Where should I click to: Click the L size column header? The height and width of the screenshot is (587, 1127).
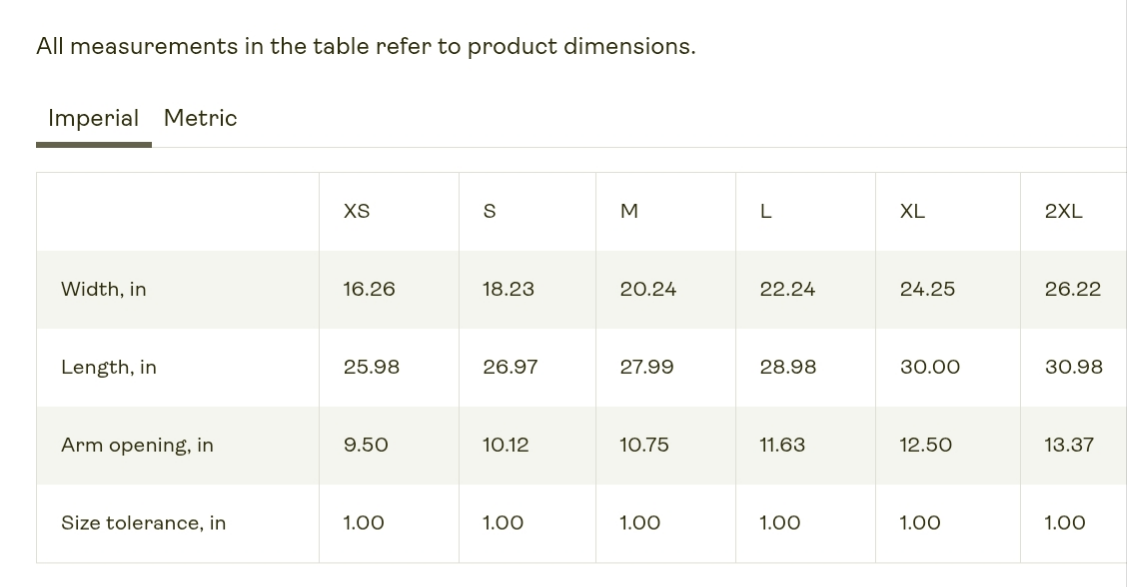click(x=765, y=211)
